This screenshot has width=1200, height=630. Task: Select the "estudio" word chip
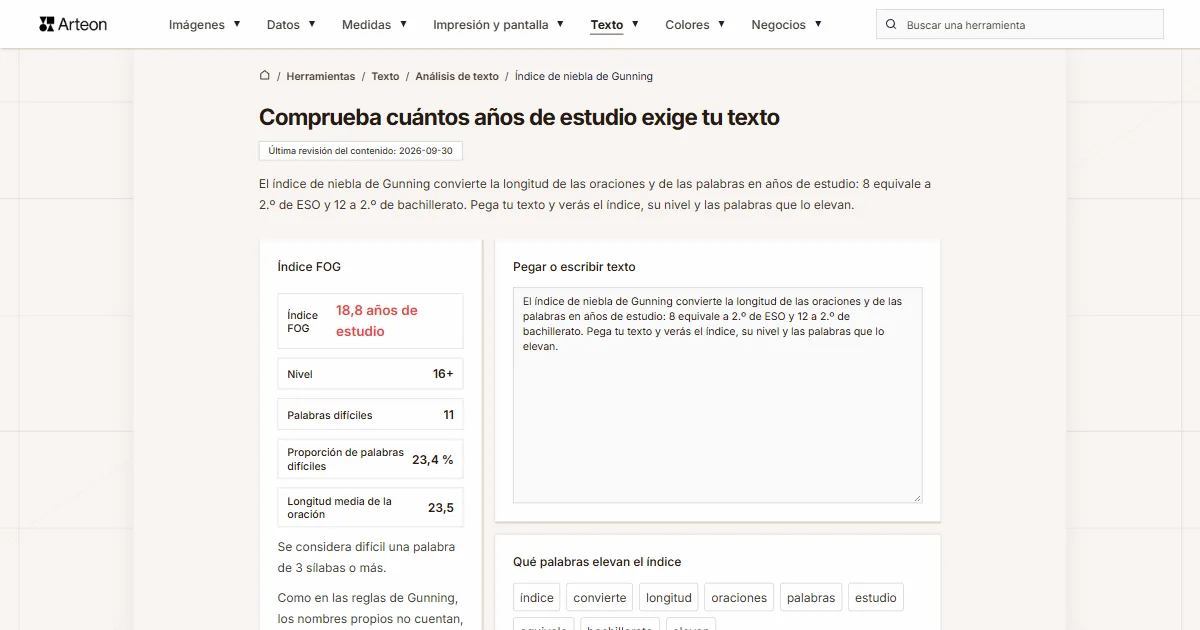(x=876, y=598)
